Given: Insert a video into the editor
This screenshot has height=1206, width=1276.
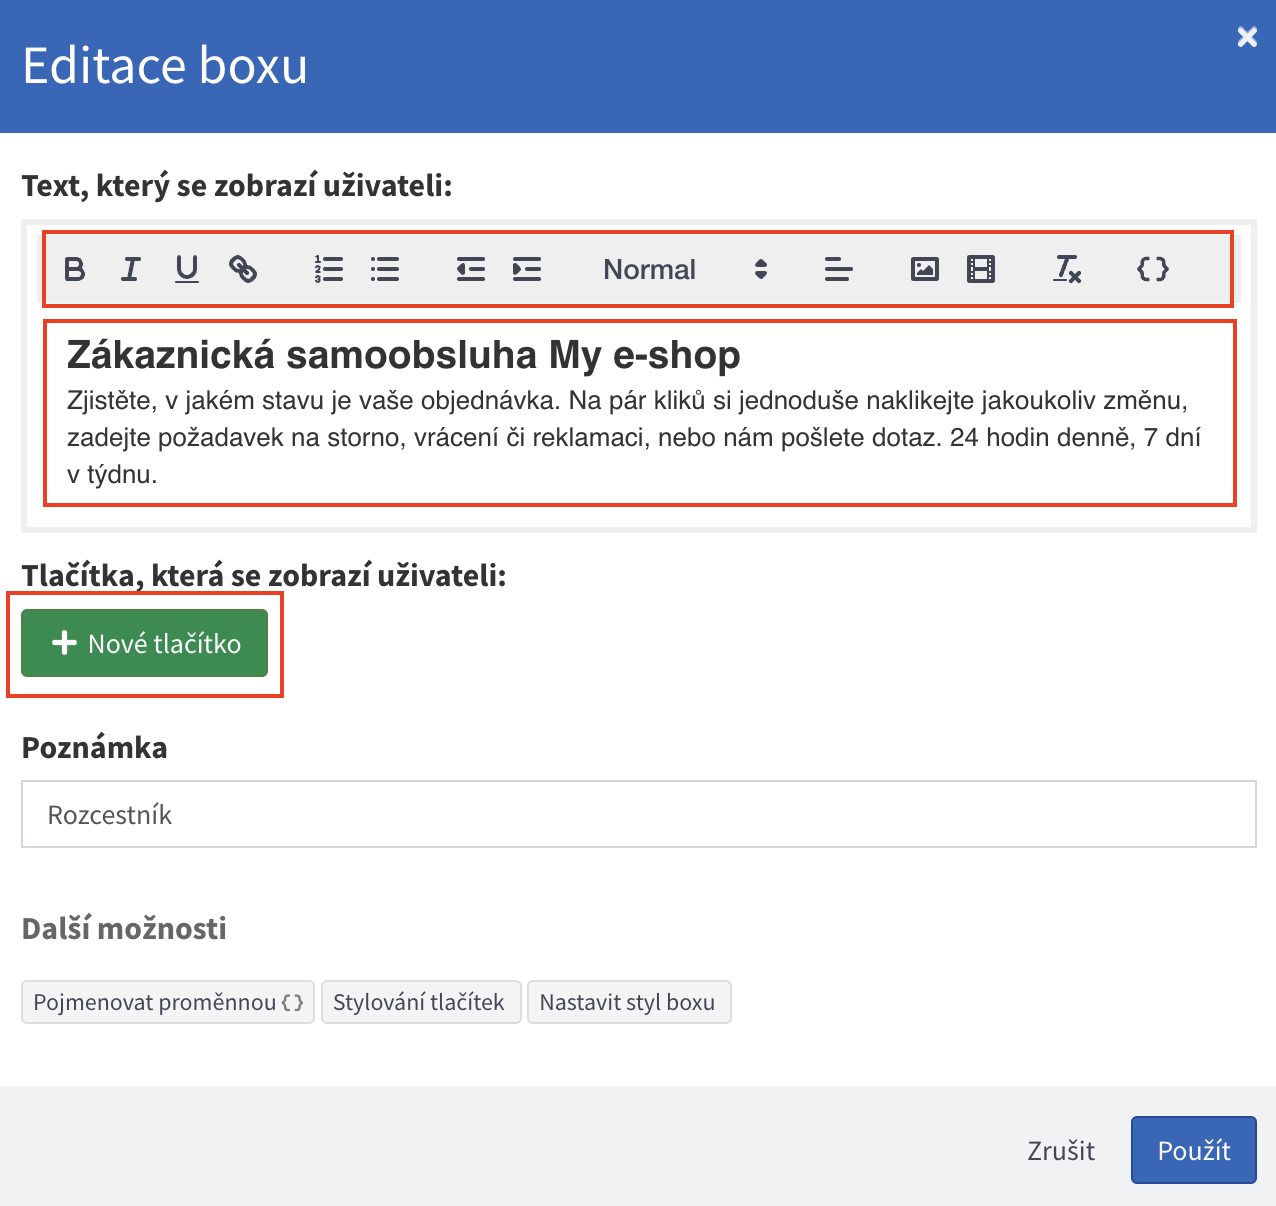Looking at the screenshot, I should [981, 269].
